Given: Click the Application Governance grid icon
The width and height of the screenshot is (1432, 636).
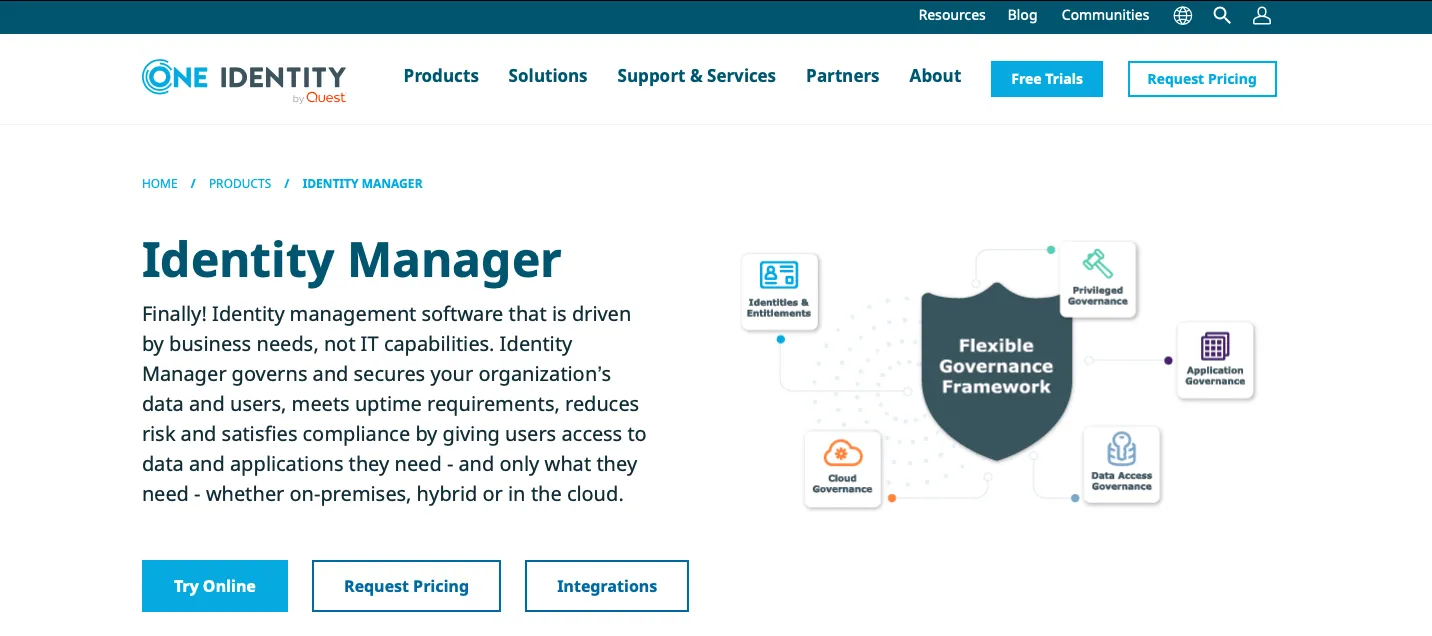Looking at the screenshot, I should click(x=1215, y=346).
